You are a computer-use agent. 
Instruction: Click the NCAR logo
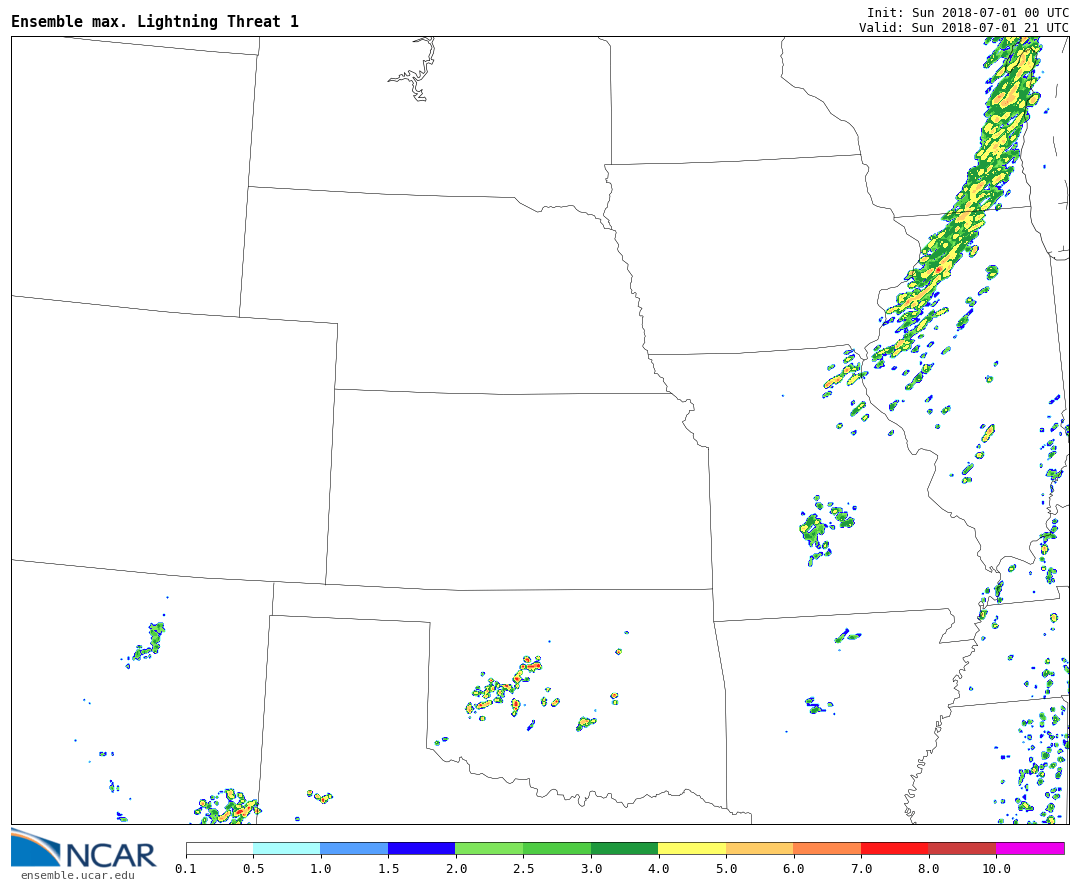[84, 848]
